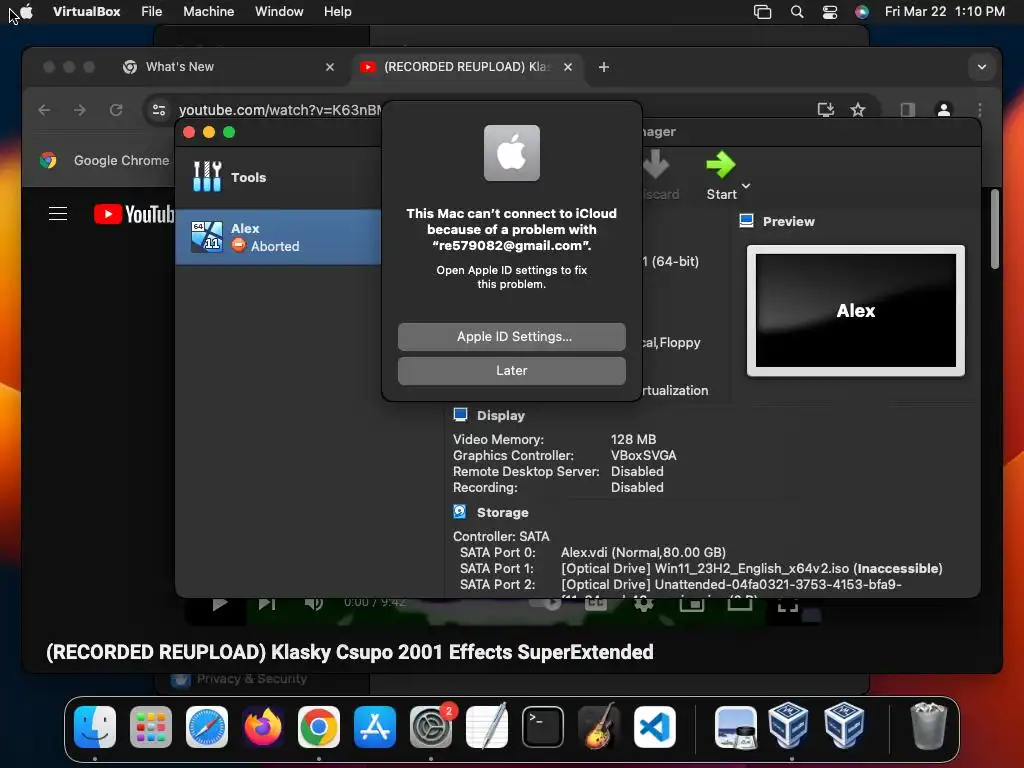
Task: Open the Window menu
Action: pyautogui.click(x=279, y=11)
